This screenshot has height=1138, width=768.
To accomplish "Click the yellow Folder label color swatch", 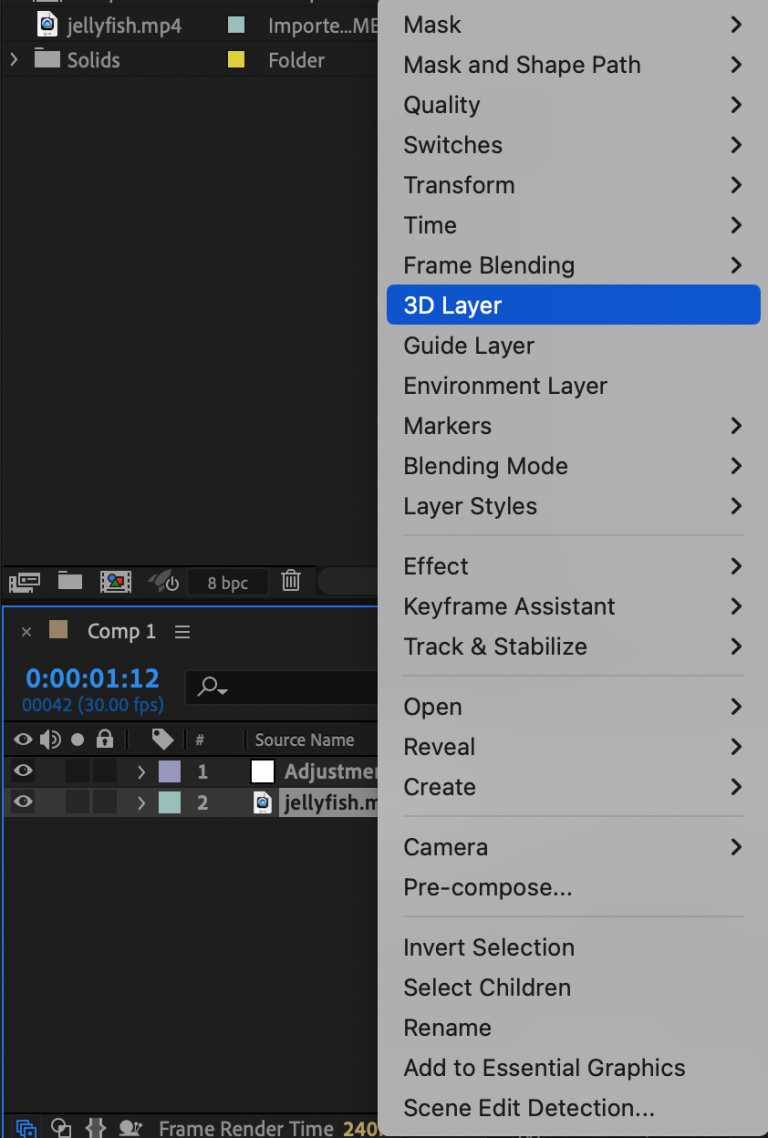I will click(236, 60).
